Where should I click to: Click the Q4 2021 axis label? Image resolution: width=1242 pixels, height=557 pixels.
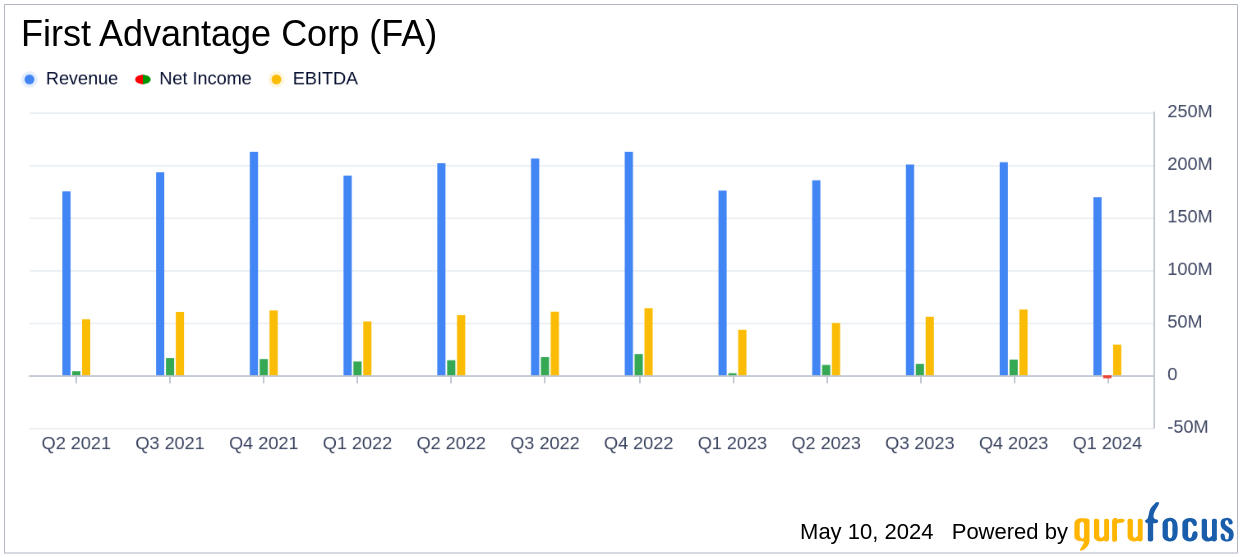[x=264, y=443]
